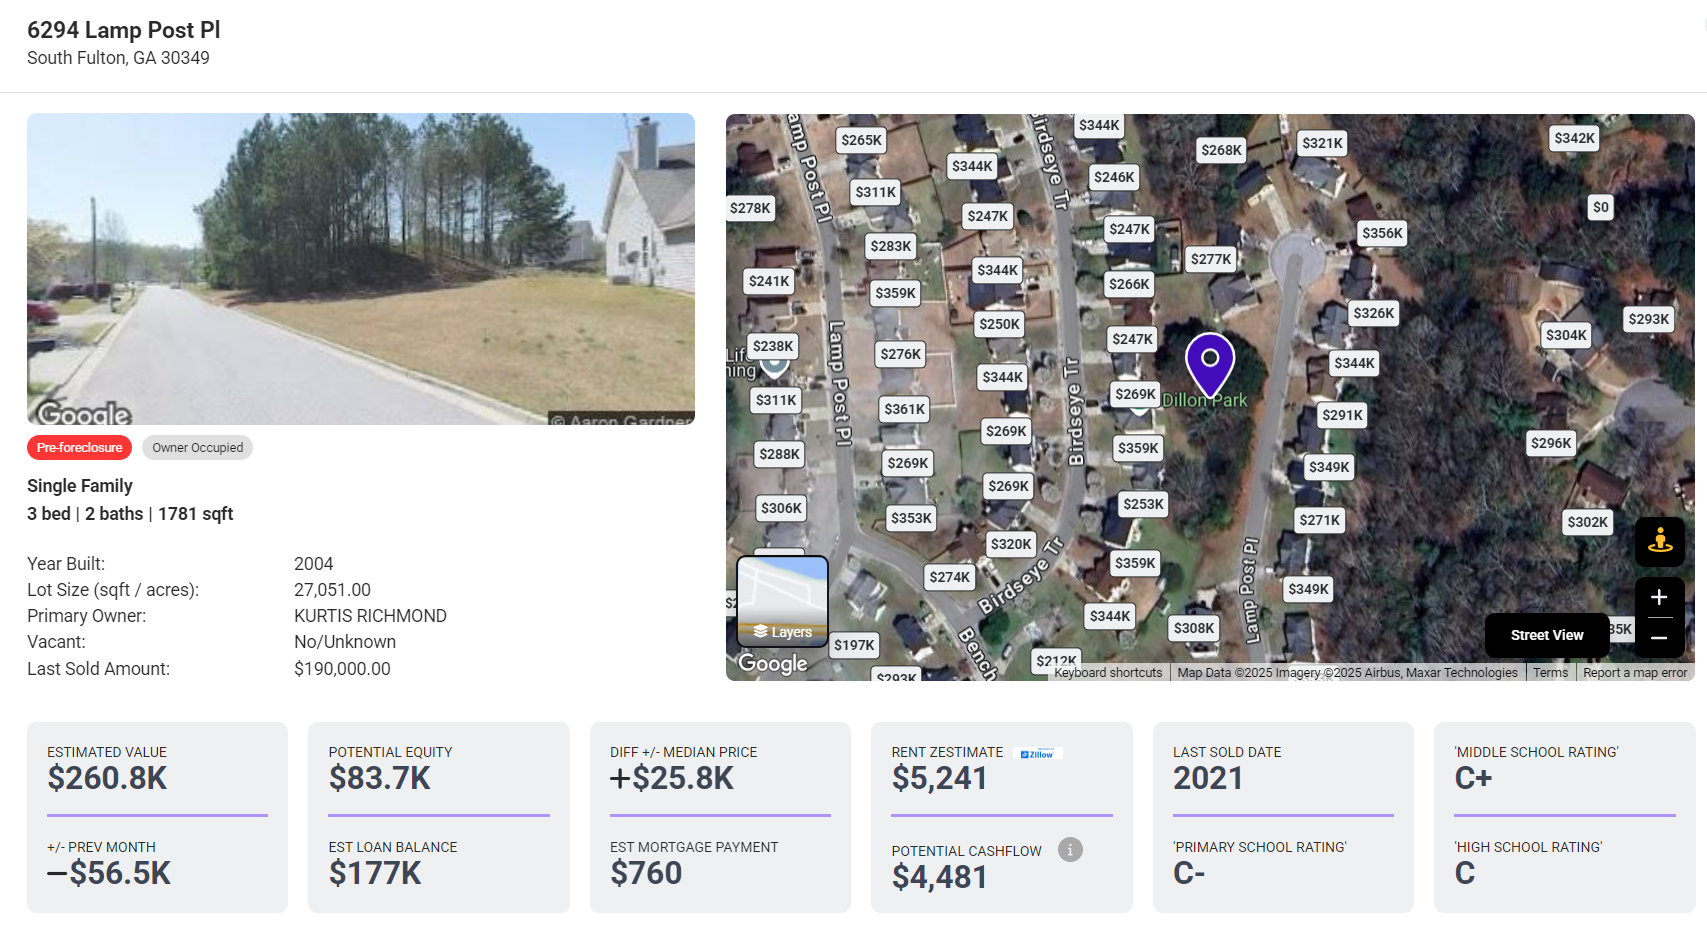Click the Potential Cashflow info icon
This screenshot has width=1707, height=928.
point(1070,850)
